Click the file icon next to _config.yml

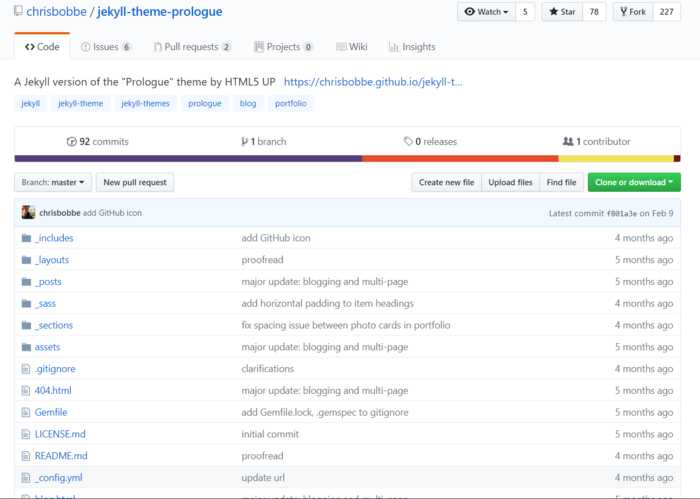pos(26,478)
